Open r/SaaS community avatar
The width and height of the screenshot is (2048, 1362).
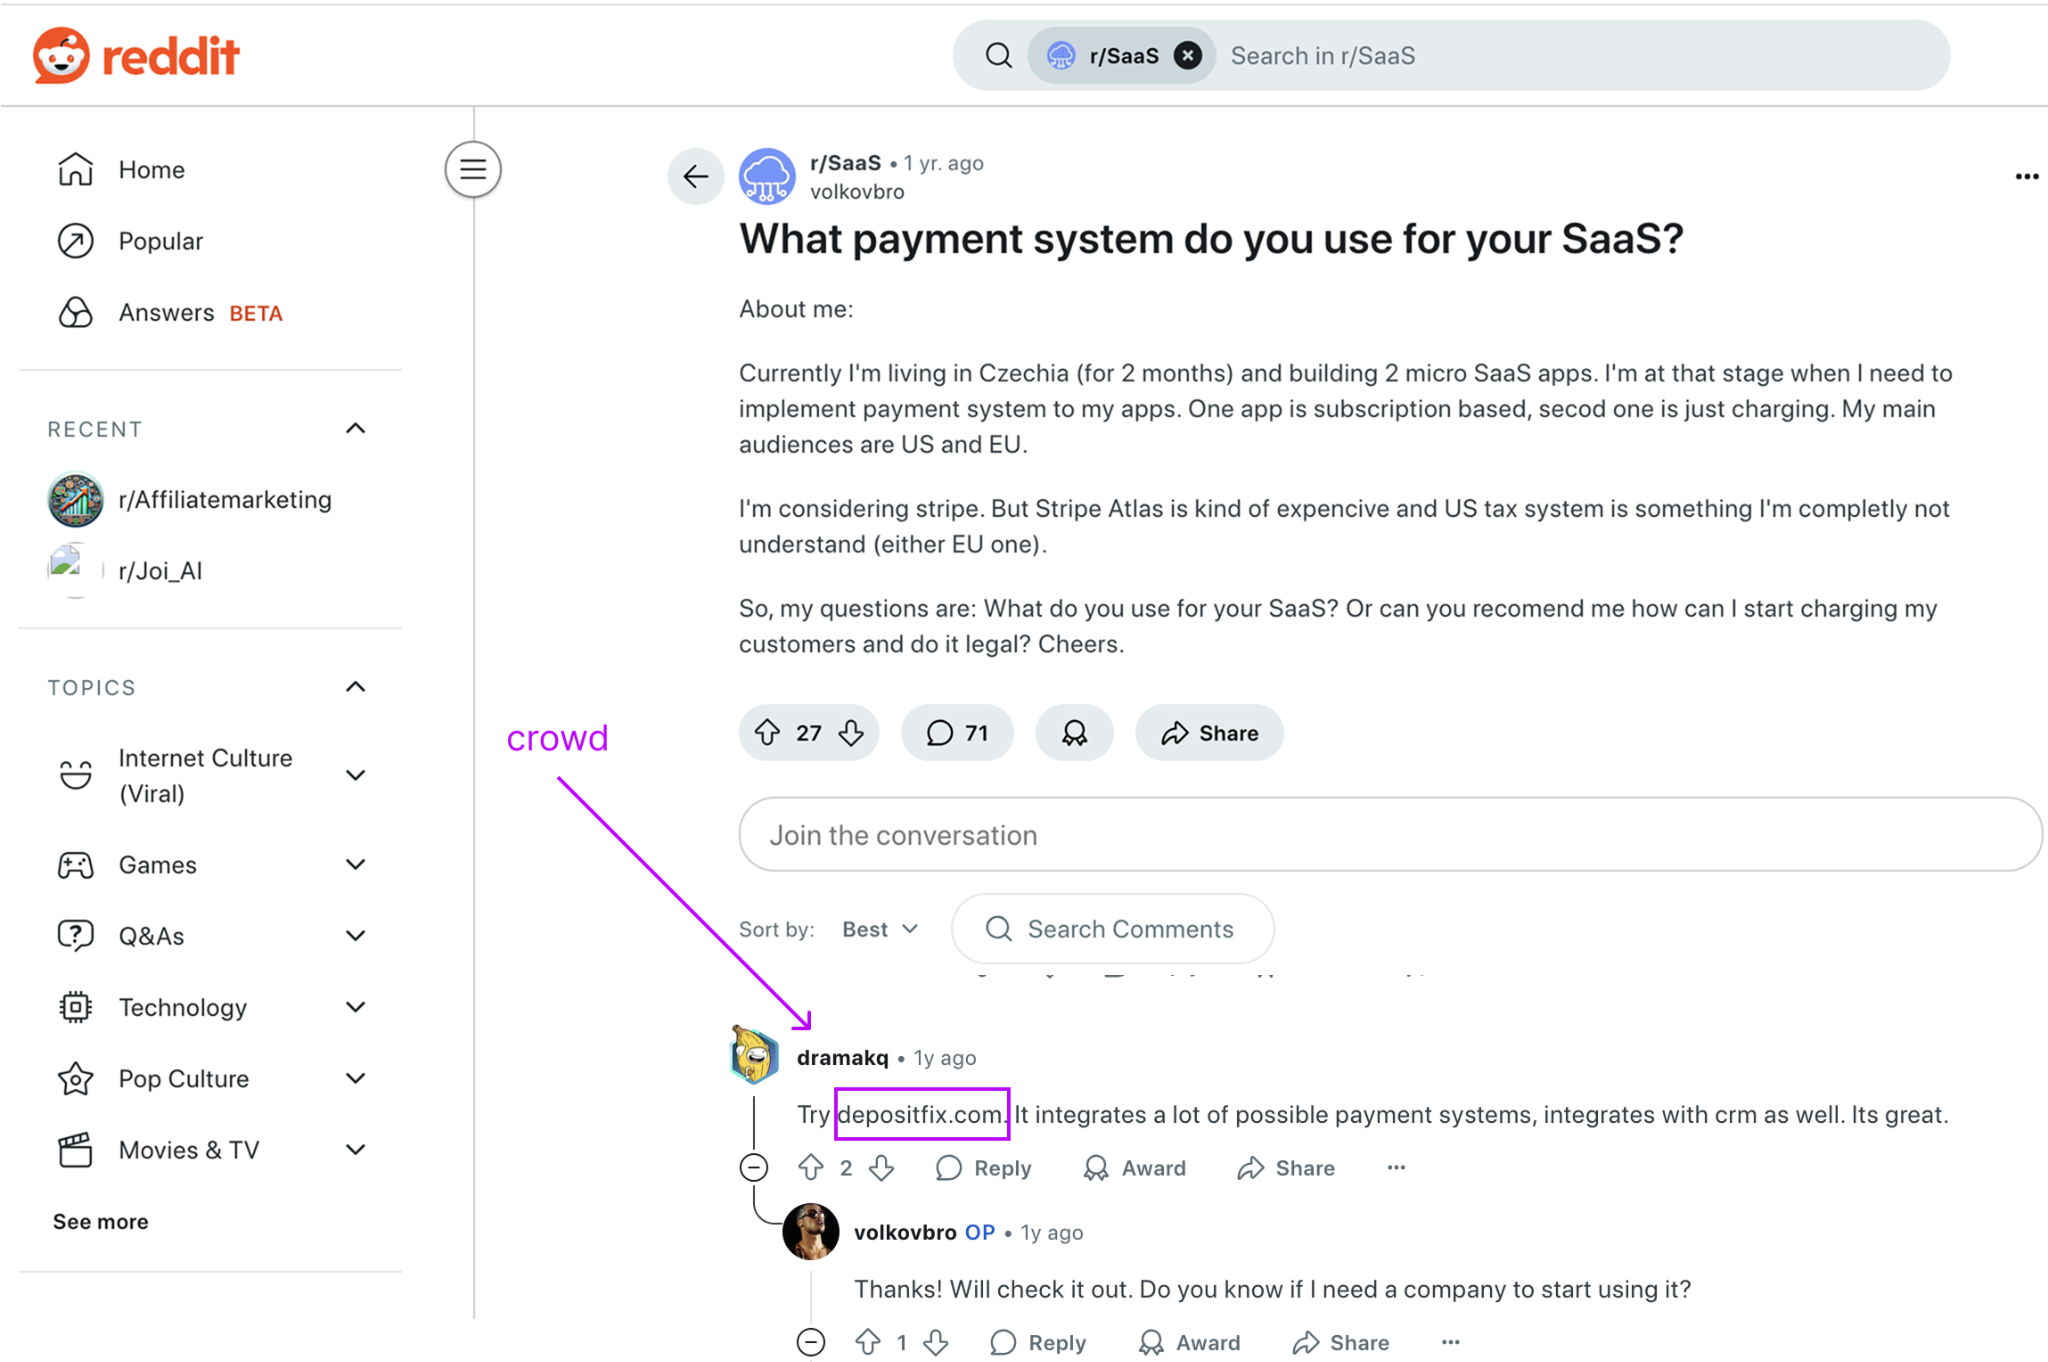pos(767,177)
